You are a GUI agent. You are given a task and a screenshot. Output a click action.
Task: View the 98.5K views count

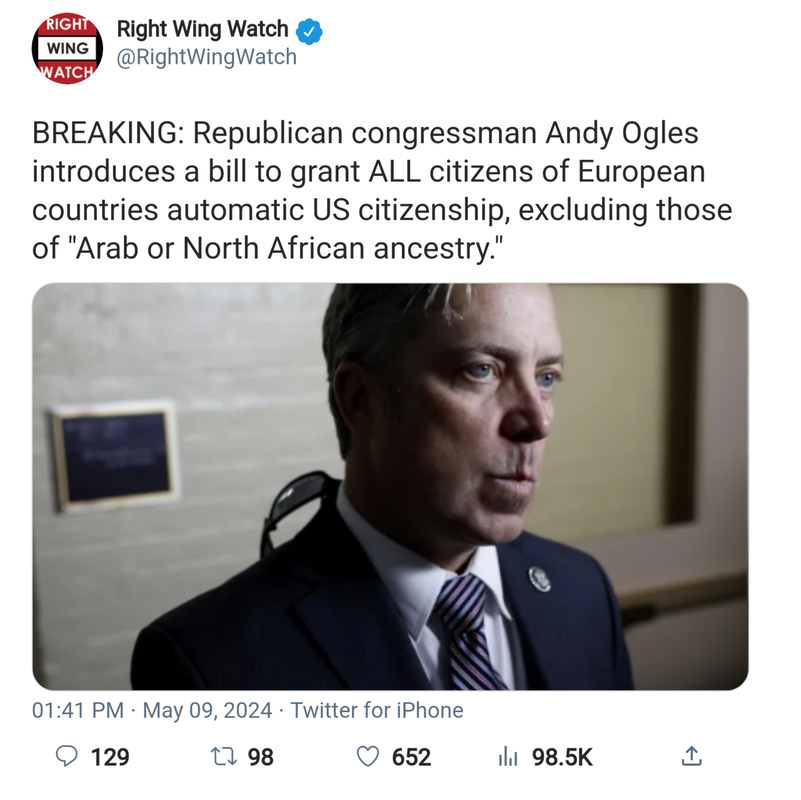(562, 757)
